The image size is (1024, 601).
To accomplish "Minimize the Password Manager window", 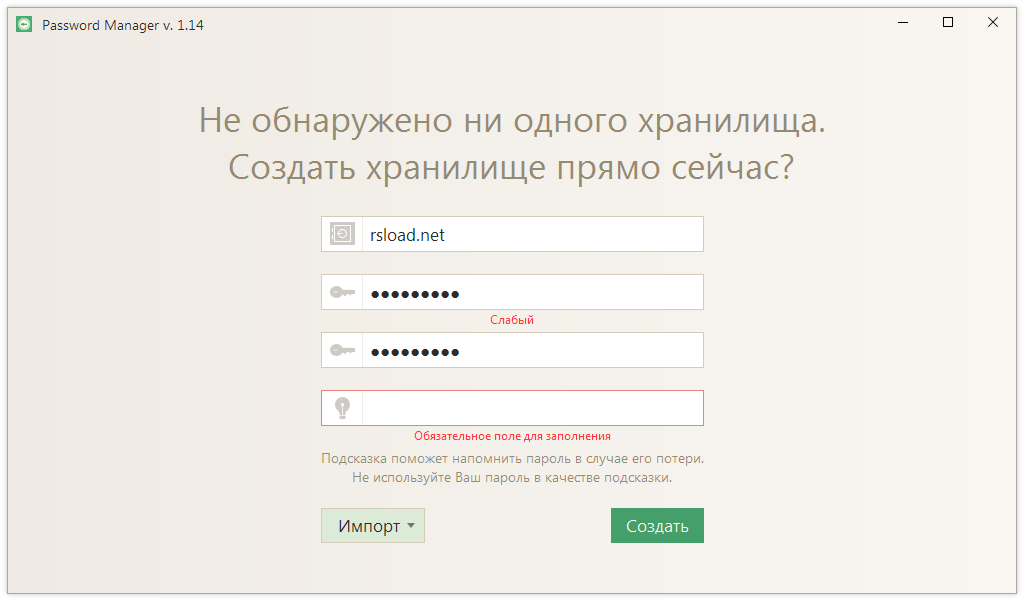I will pyautogui.click(x=902, y=22).
